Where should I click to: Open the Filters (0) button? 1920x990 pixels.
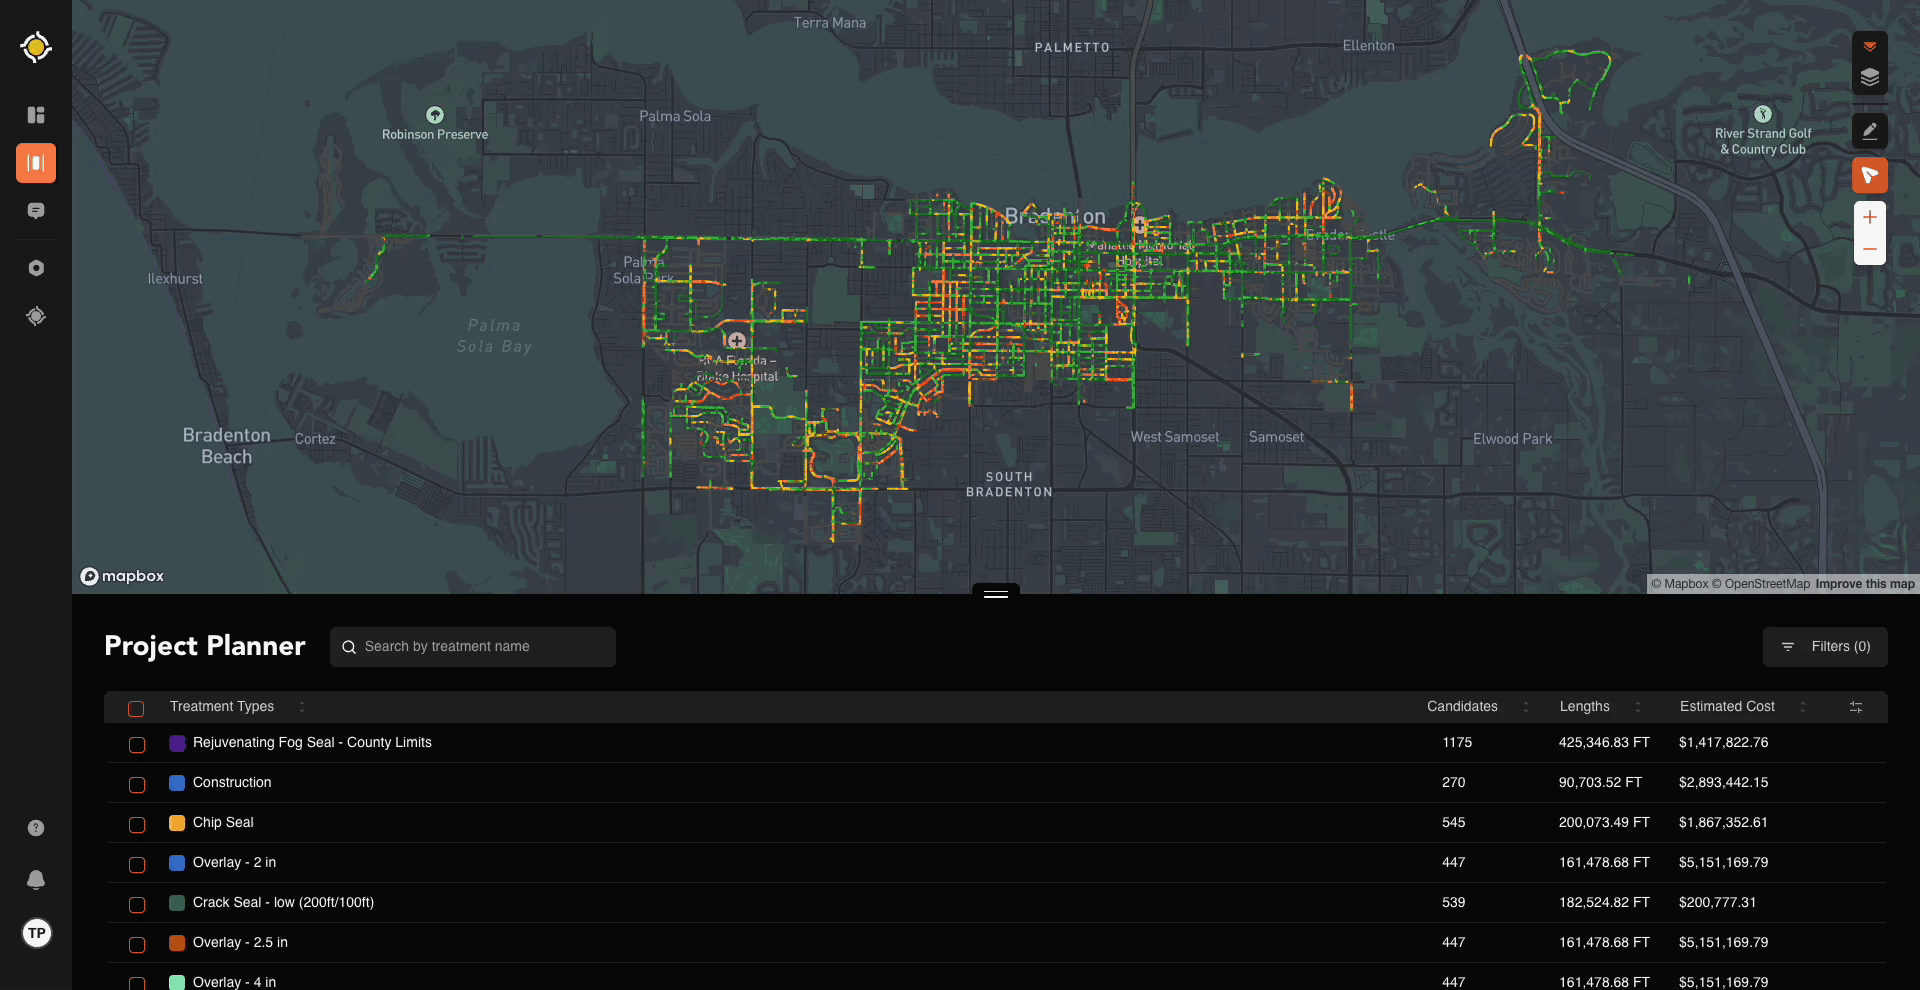tap(1825, 647)
